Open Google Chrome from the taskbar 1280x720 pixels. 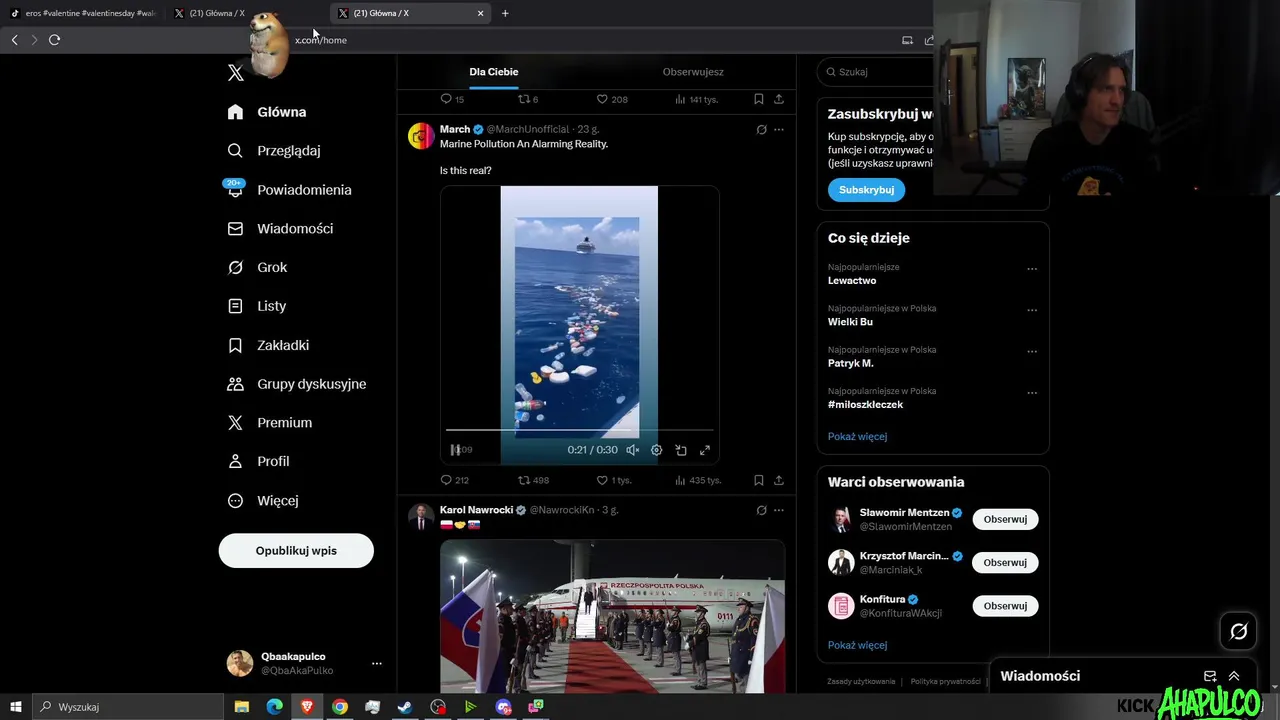click(x=340, y=707)
